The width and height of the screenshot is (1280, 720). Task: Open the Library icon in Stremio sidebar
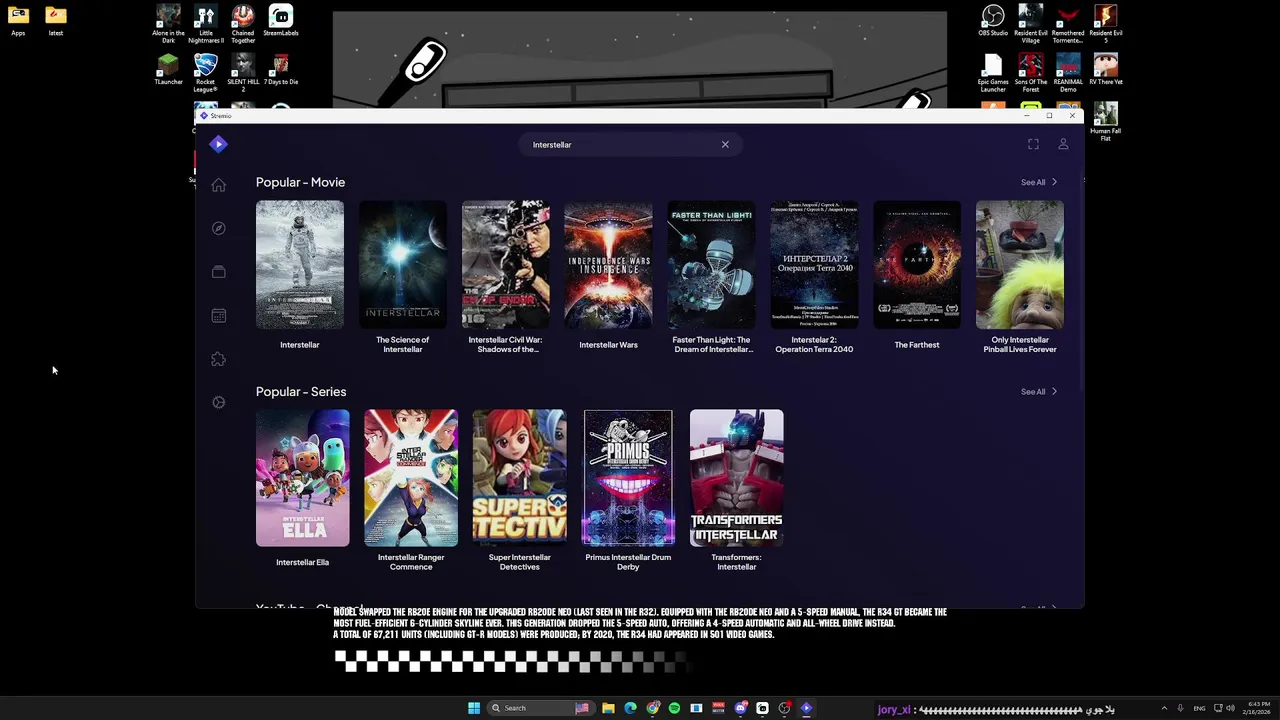pyautogui.click(x=218, y=272)
